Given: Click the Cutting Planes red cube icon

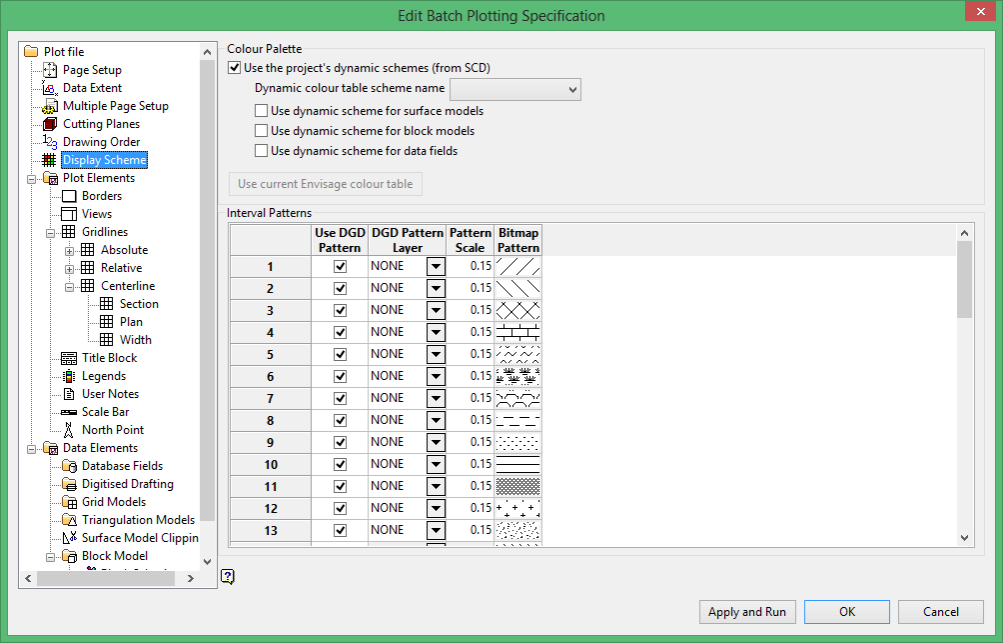Looking at the screenshot, I should pos(50,123).
